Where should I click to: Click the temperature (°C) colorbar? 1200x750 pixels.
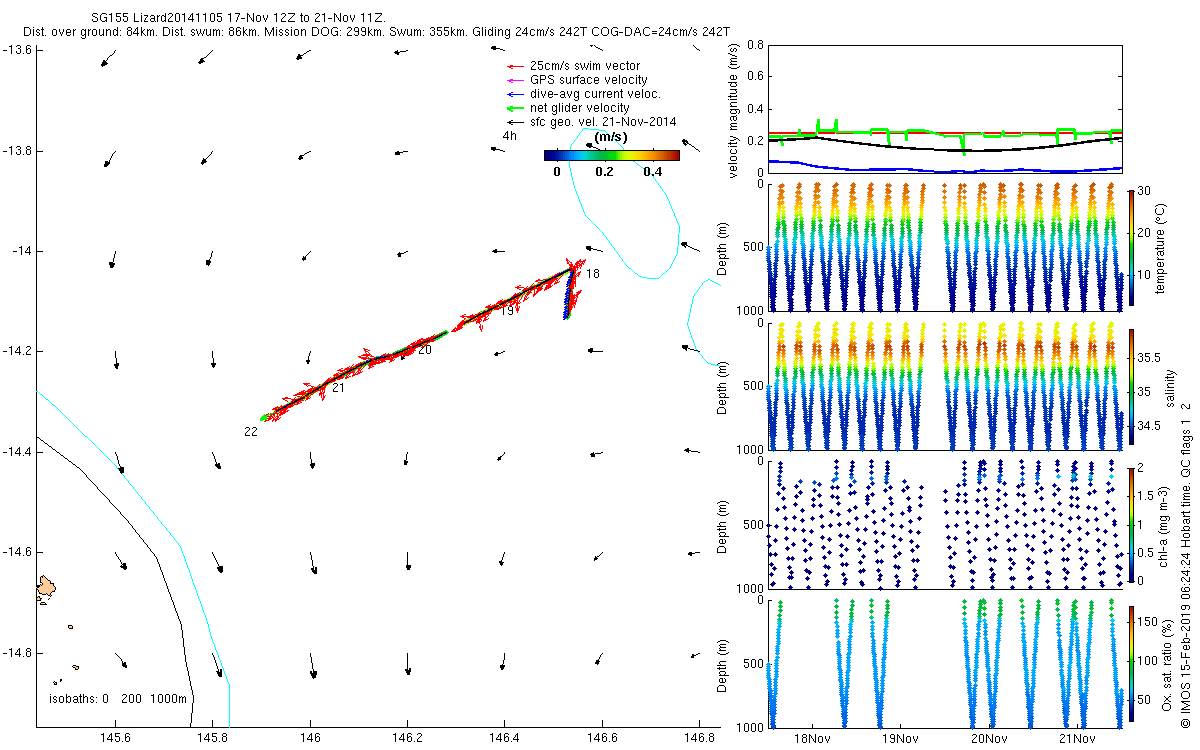(1131, 246)
